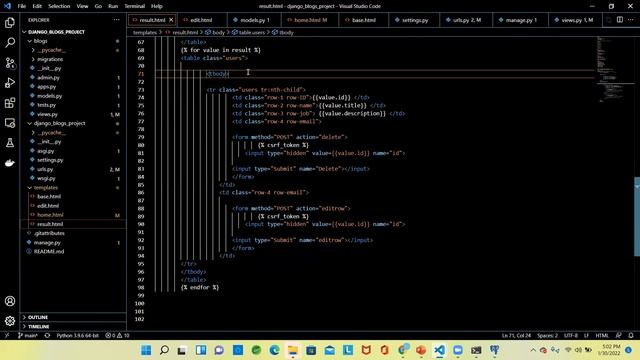Select Python 3.9.6 64-bit interpreter
This screenshot has width=640, height=360.
[78, 336]
